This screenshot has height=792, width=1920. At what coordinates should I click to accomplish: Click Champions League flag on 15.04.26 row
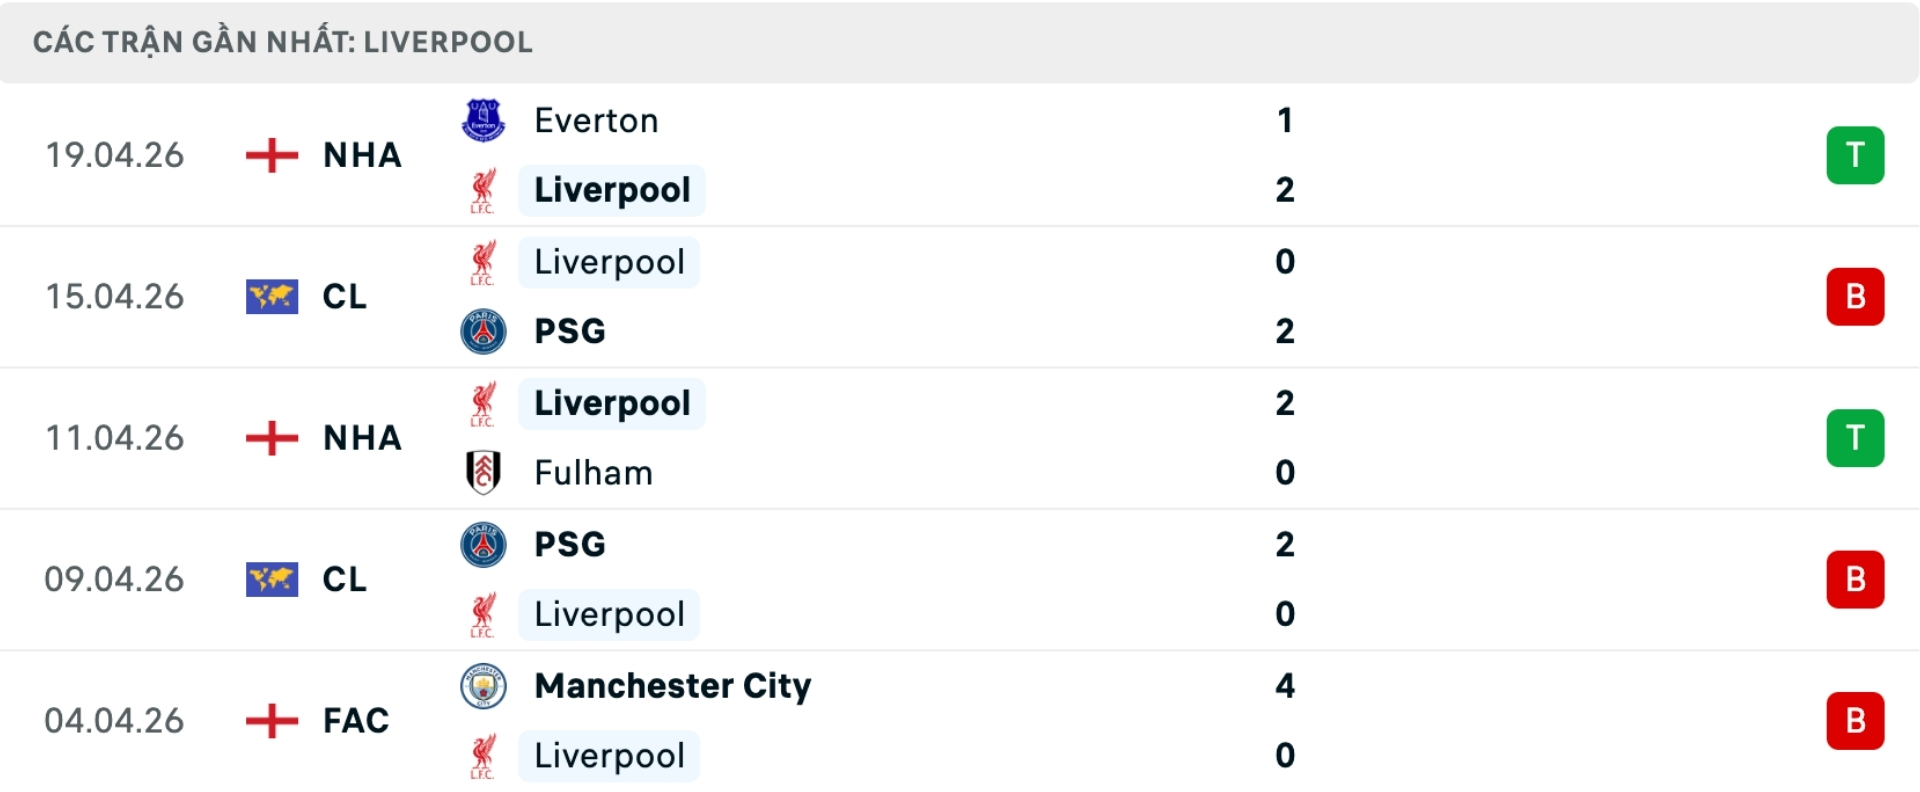click(x=272, y=297)
